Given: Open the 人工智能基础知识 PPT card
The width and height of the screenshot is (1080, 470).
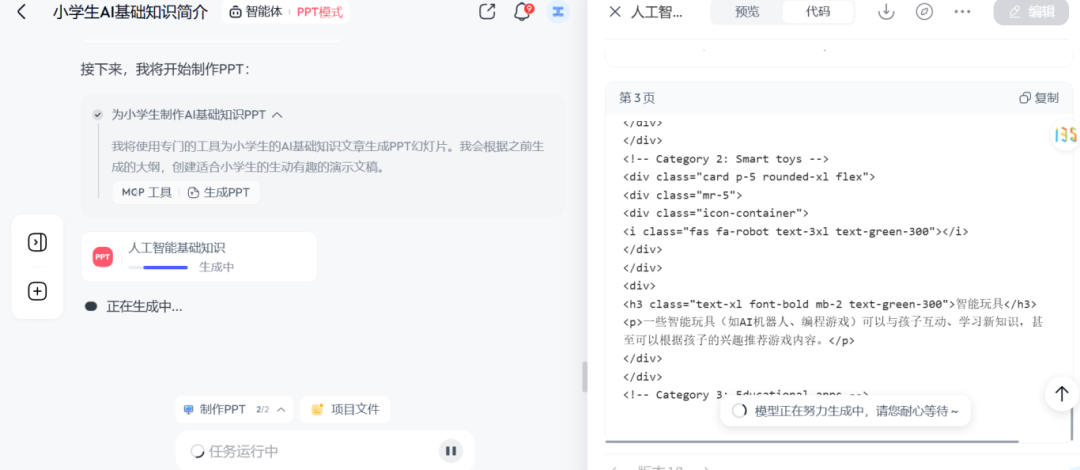Looking at the screenshot, I should 199,256.
